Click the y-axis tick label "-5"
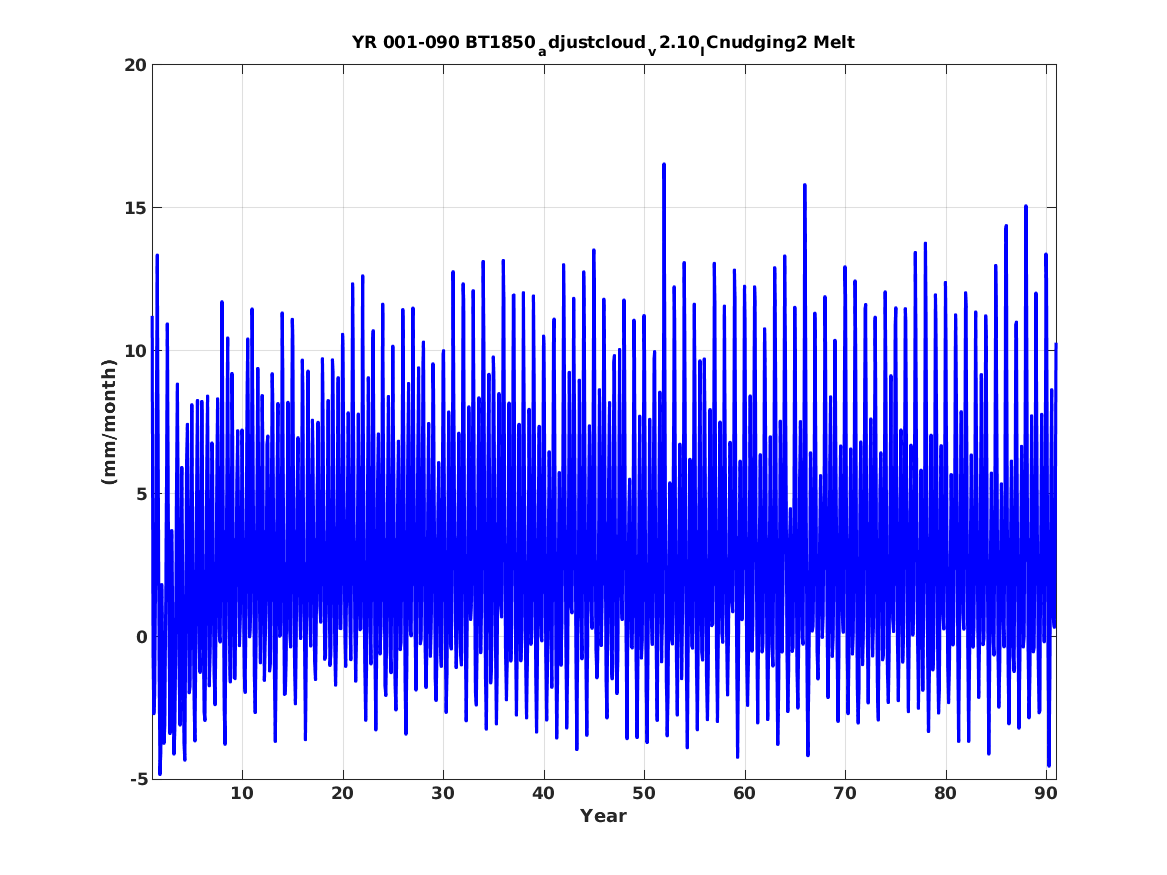Image resolution: width=1167 pixels, height=875 pixels. 138,779
